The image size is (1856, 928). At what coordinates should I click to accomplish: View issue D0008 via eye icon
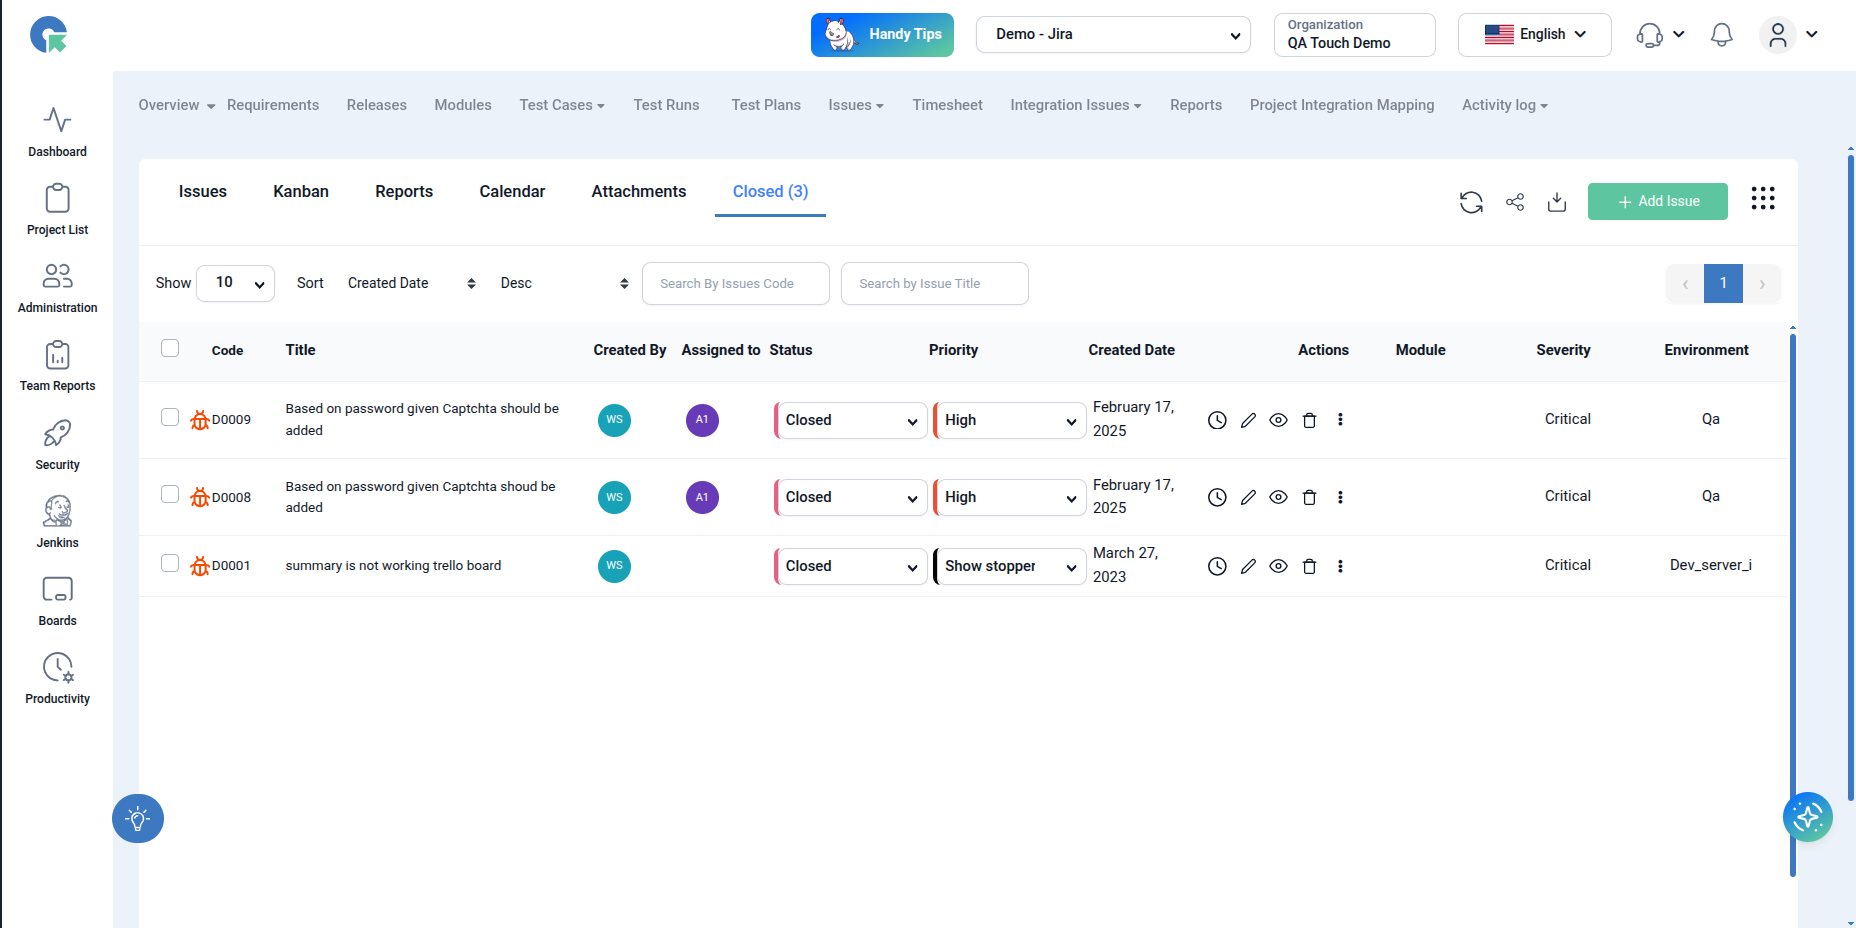1278,497
